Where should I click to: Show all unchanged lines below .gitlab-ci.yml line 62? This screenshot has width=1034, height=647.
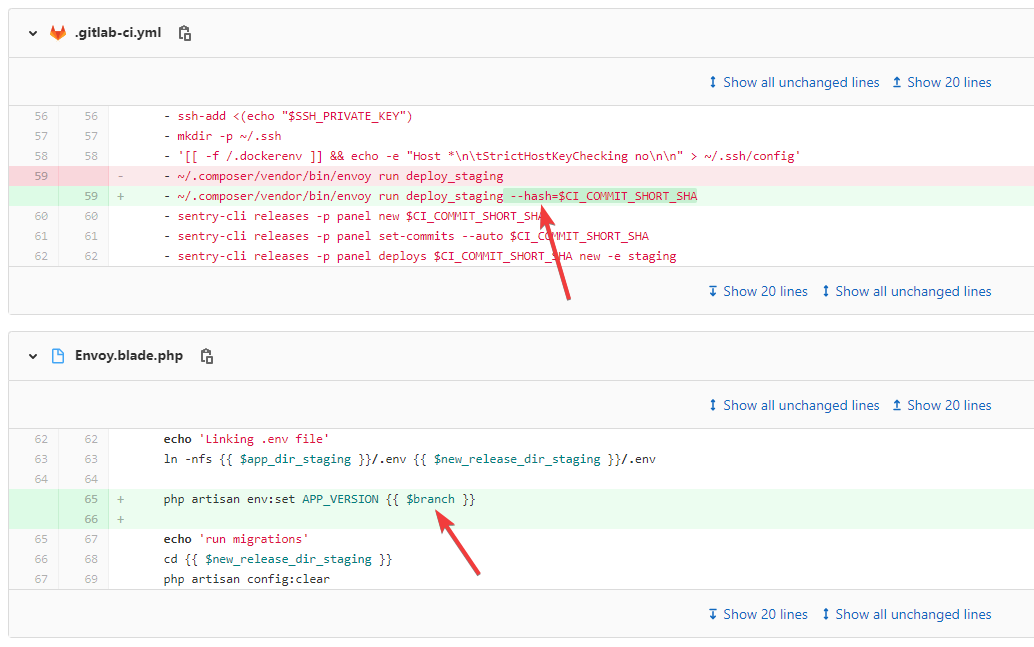[905, 291]
